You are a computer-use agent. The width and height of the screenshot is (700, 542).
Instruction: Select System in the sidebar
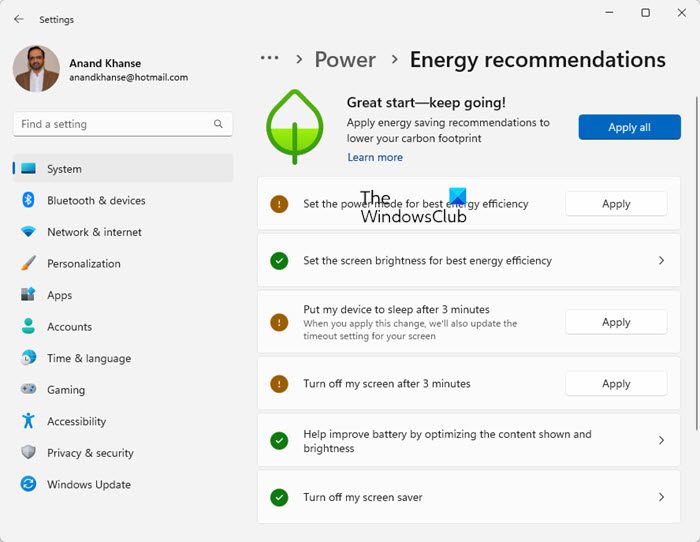[64, 169]
